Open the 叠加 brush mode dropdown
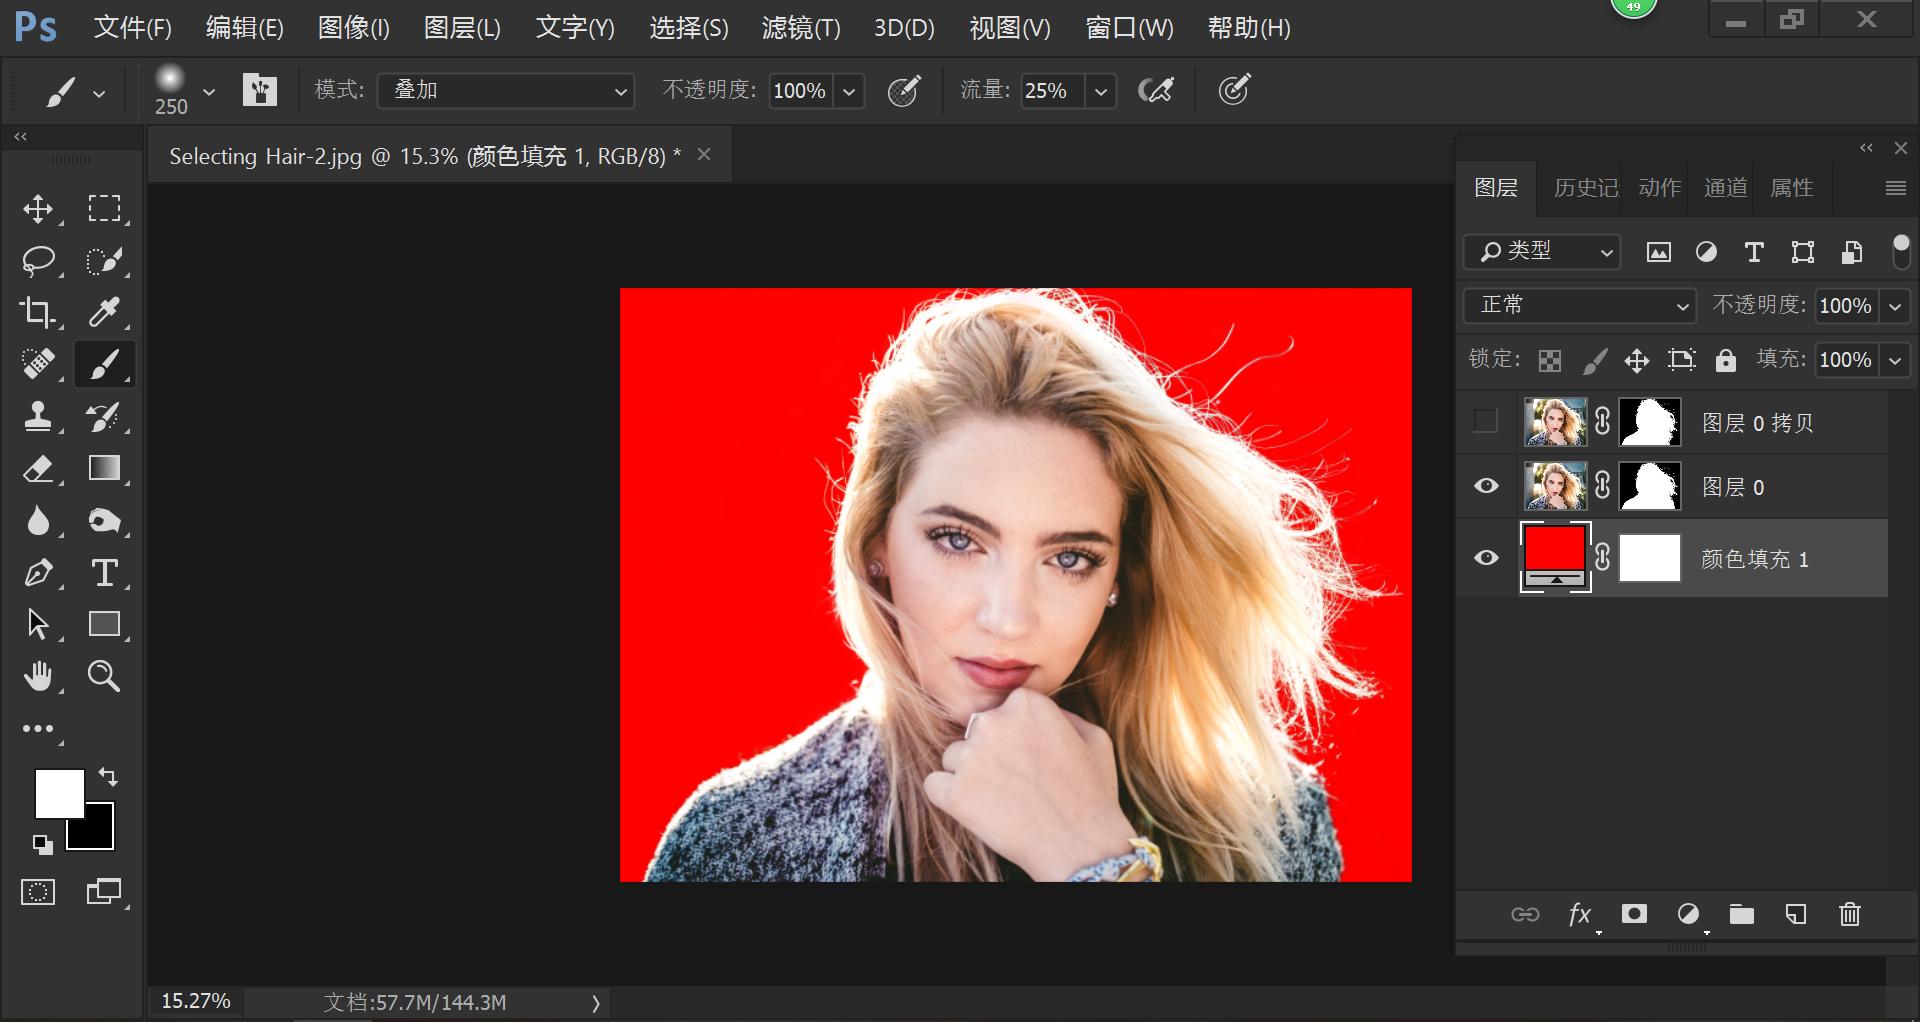This screenshot has width=1920, height=1022. [x=505, y=90]
